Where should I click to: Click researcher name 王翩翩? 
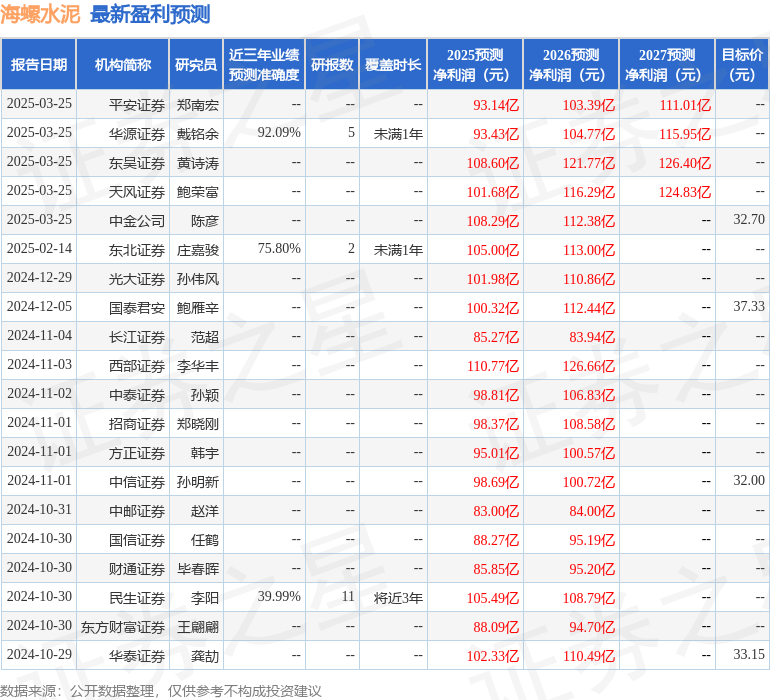point(198,627)
